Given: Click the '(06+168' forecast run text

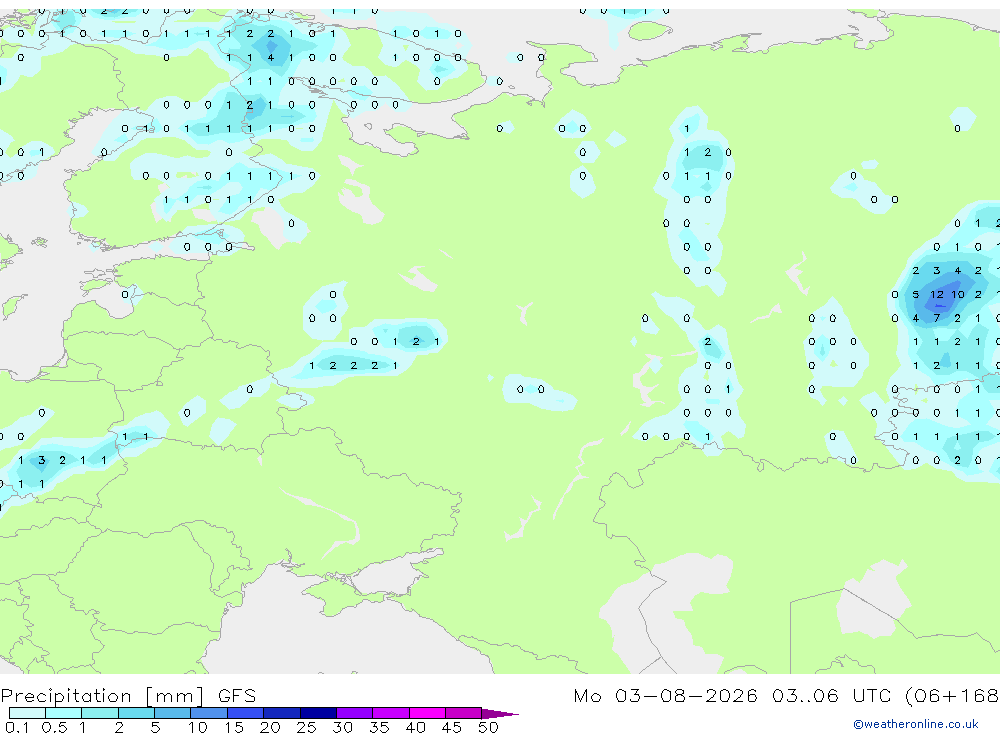Looking at the screenshot, I should coord(952,696).
